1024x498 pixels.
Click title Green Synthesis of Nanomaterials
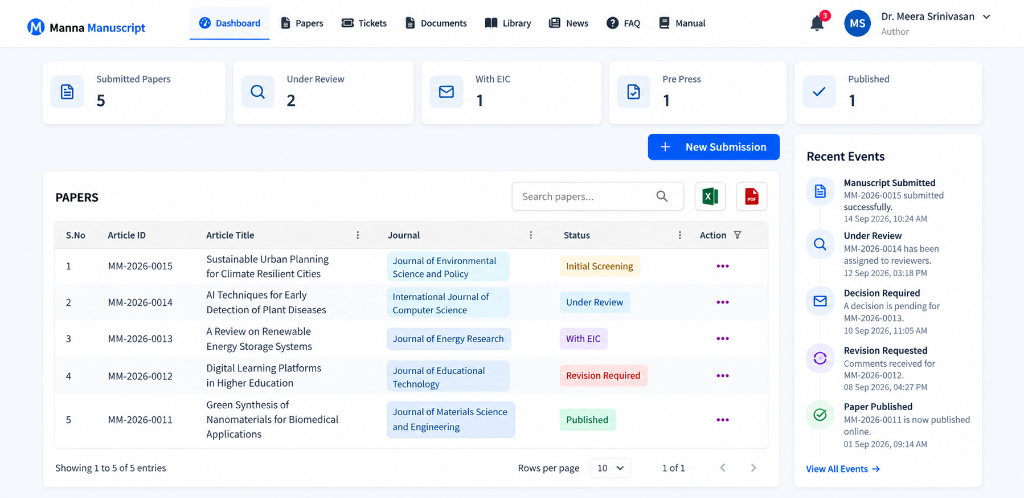(x=272, y=420)
